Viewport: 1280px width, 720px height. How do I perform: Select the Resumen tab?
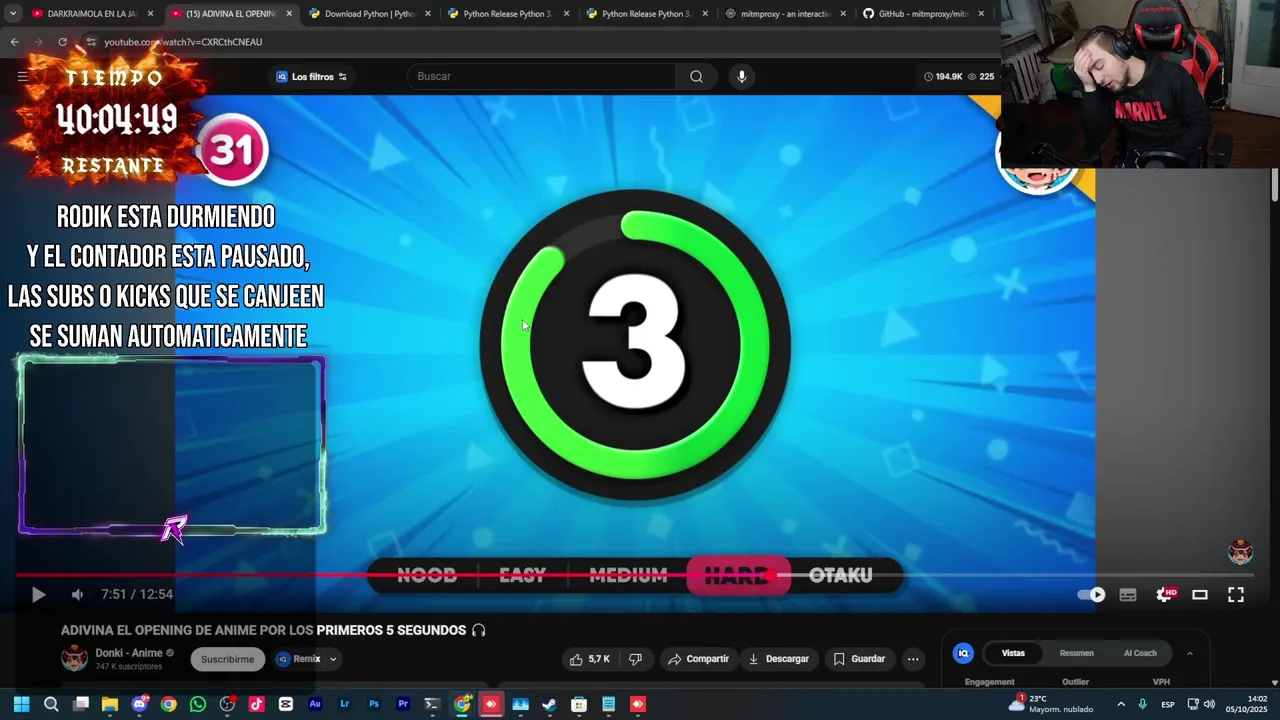tap(1076, 653)
